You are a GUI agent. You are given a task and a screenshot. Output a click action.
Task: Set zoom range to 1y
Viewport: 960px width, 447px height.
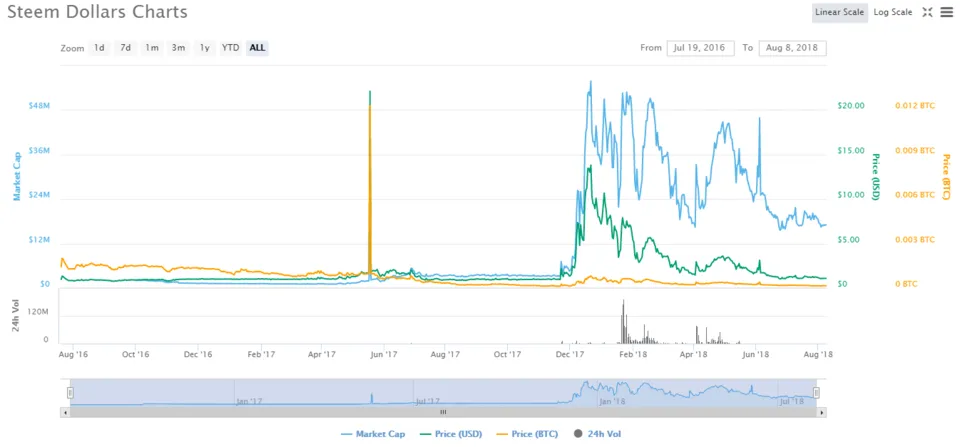204,48
